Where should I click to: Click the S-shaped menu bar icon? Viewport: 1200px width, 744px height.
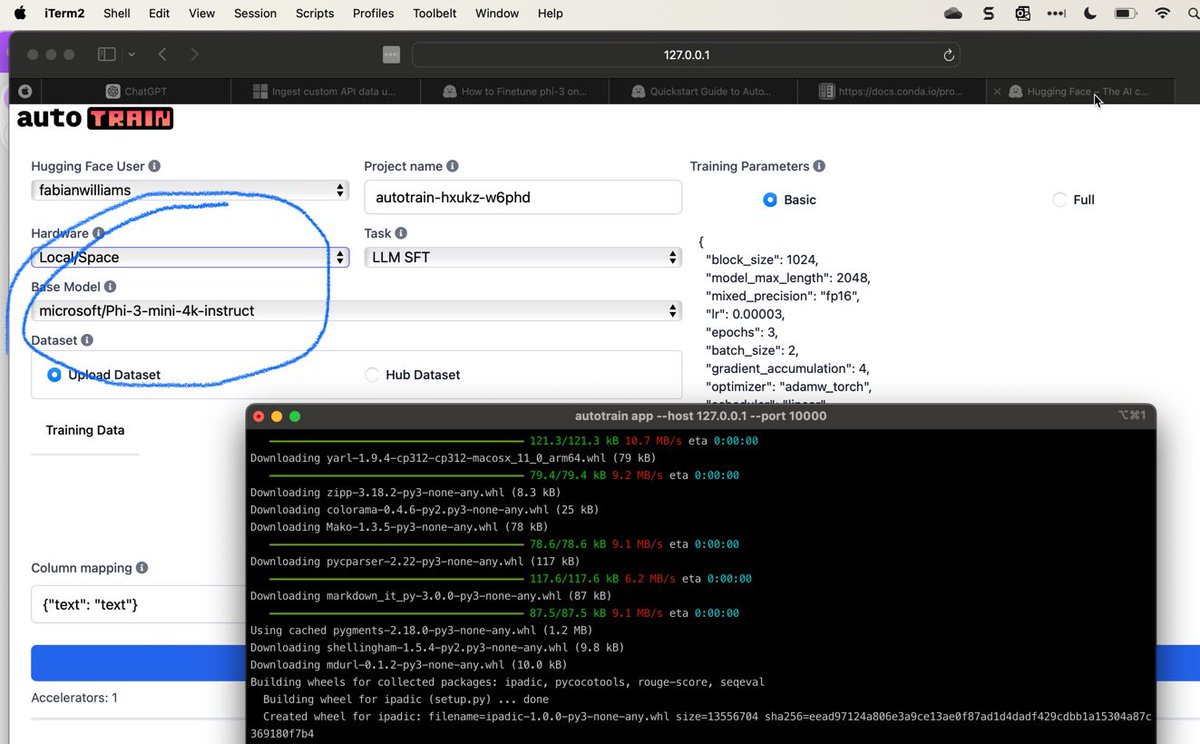(x=988, y=13)
